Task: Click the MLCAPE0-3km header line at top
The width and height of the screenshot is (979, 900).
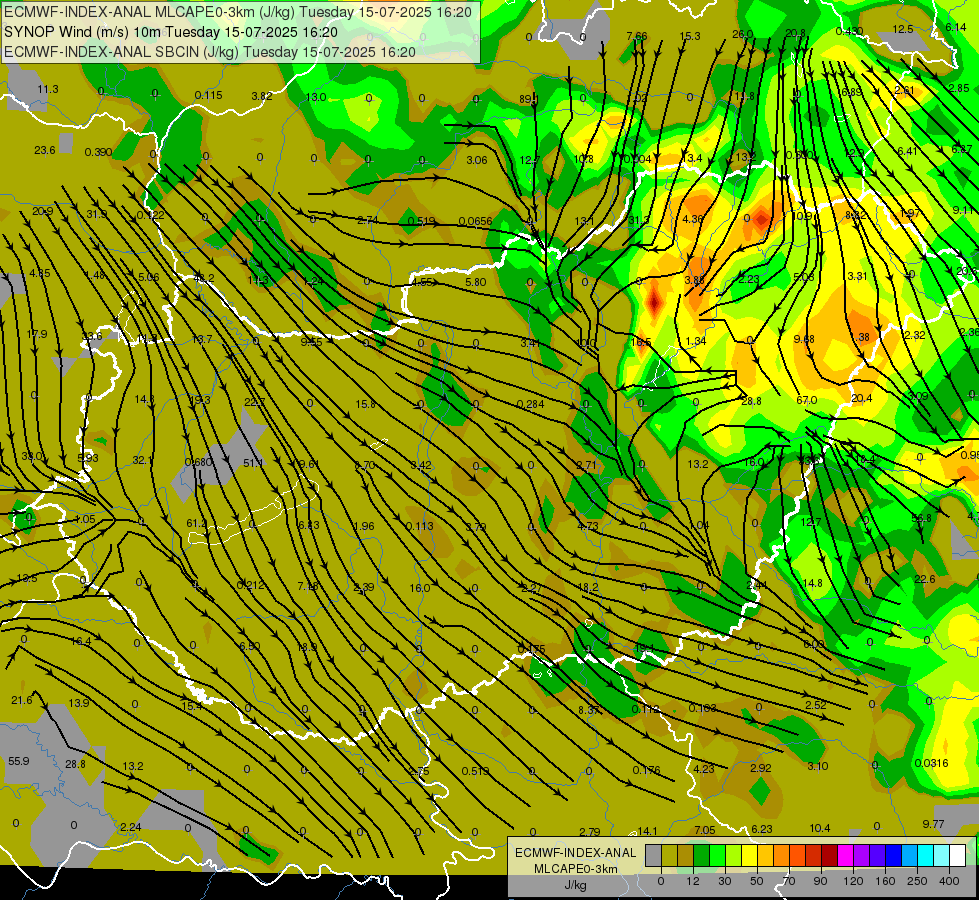Action: (238, 12)
